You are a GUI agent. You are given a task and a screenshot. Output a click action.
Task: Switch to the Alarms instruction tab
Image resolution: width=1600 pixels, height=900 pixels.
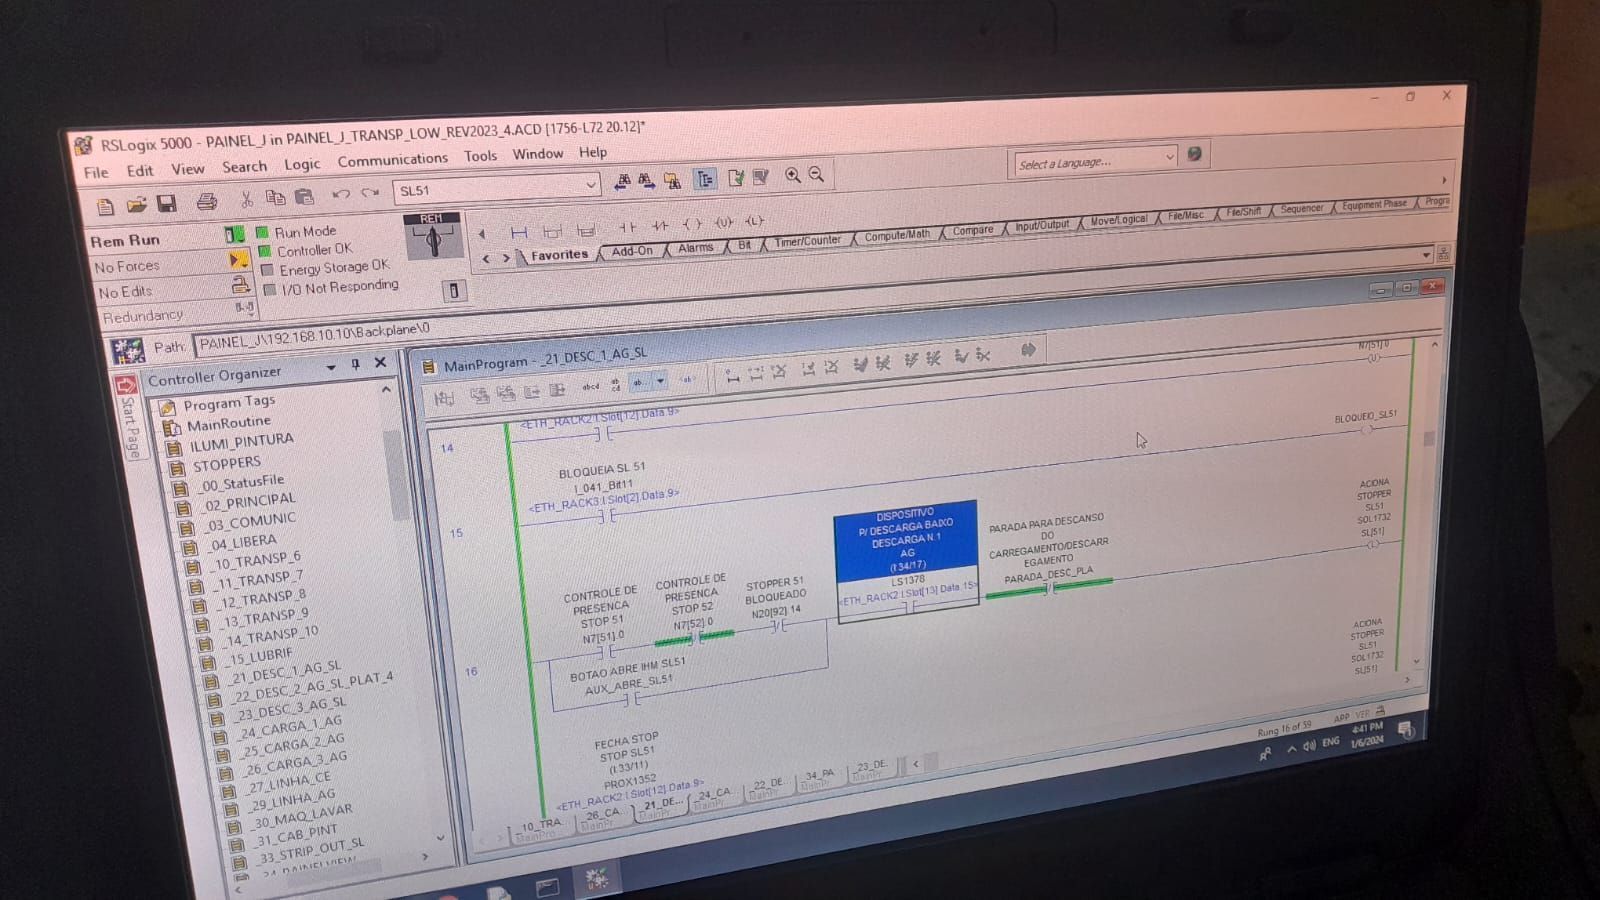click(x=695, y=247)
